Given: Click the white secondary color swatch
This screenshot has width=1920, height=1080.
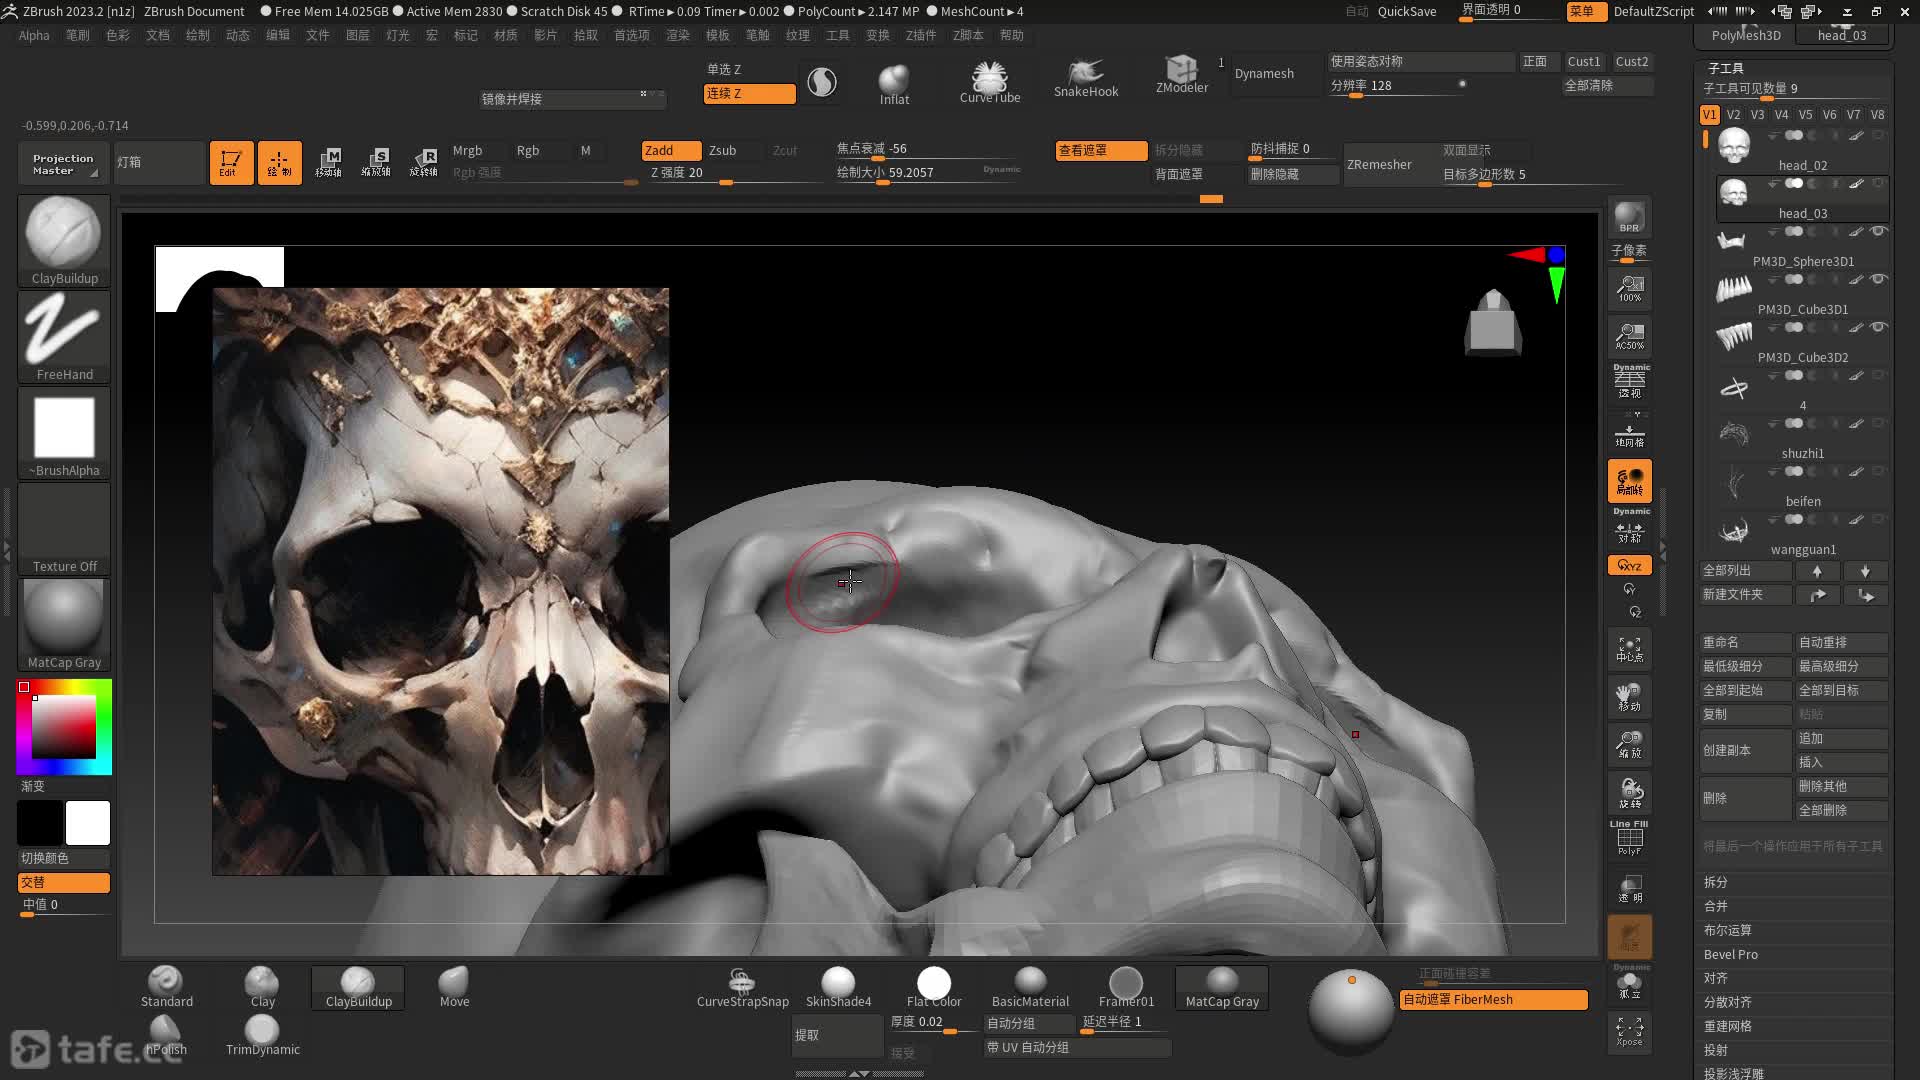Looking at the screenshot, I should click(x=88, y=823).
